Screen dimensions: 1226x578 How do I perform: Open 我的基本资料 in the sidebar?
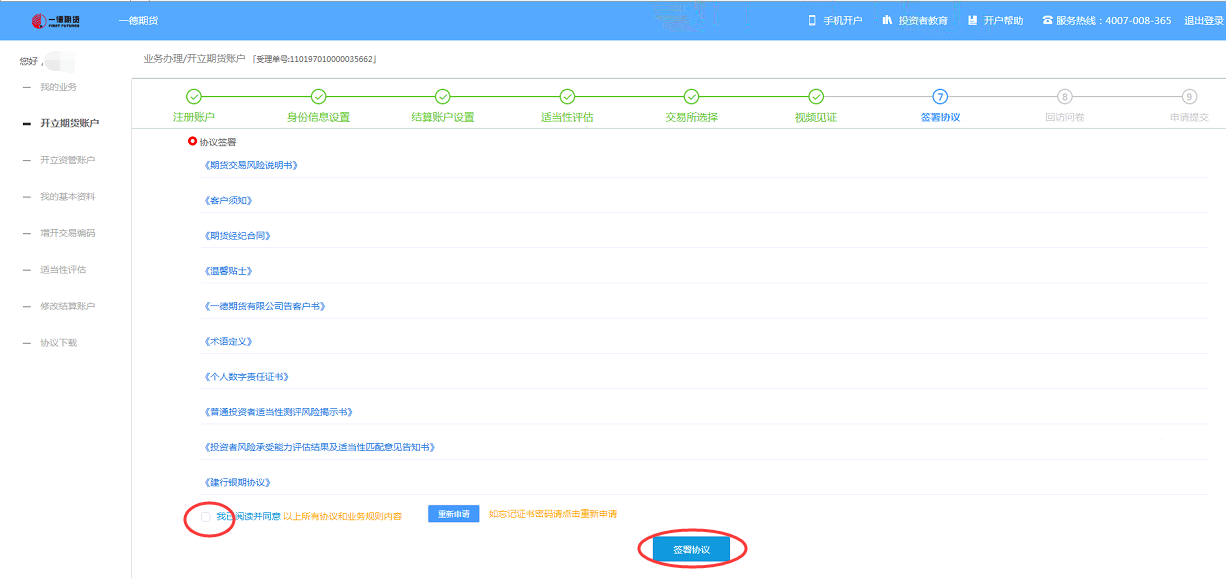click(67, 197)
